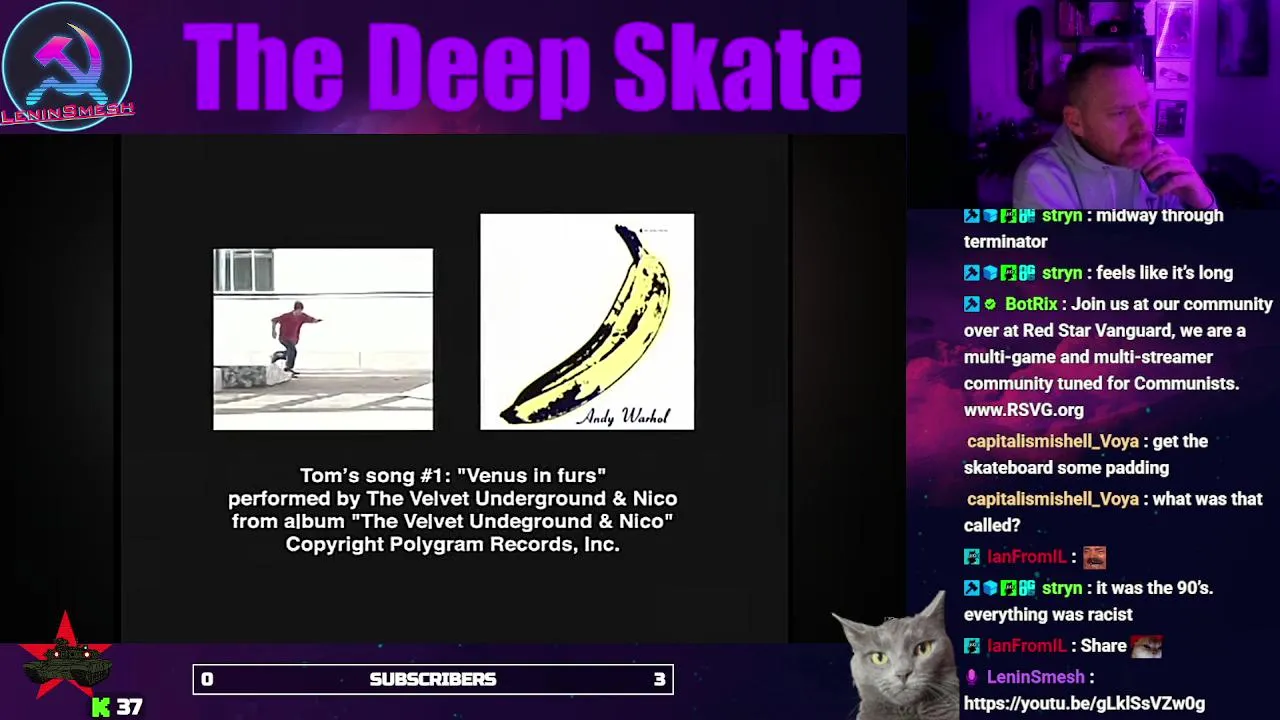
Task: Click the BotRix username in chat
Action: (x=1030, y=304)
